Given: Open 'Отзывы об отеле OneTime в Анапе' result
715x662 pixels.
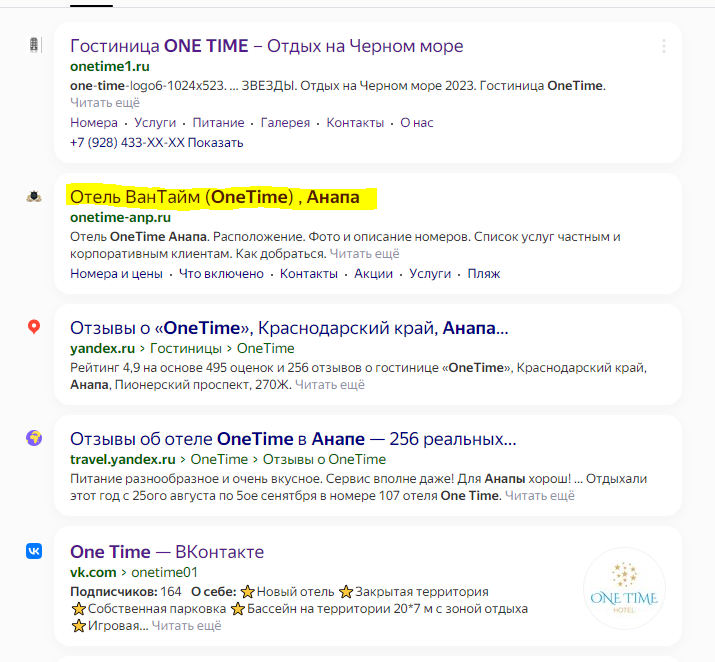Looking at the screenshot, I should [293, 439].
